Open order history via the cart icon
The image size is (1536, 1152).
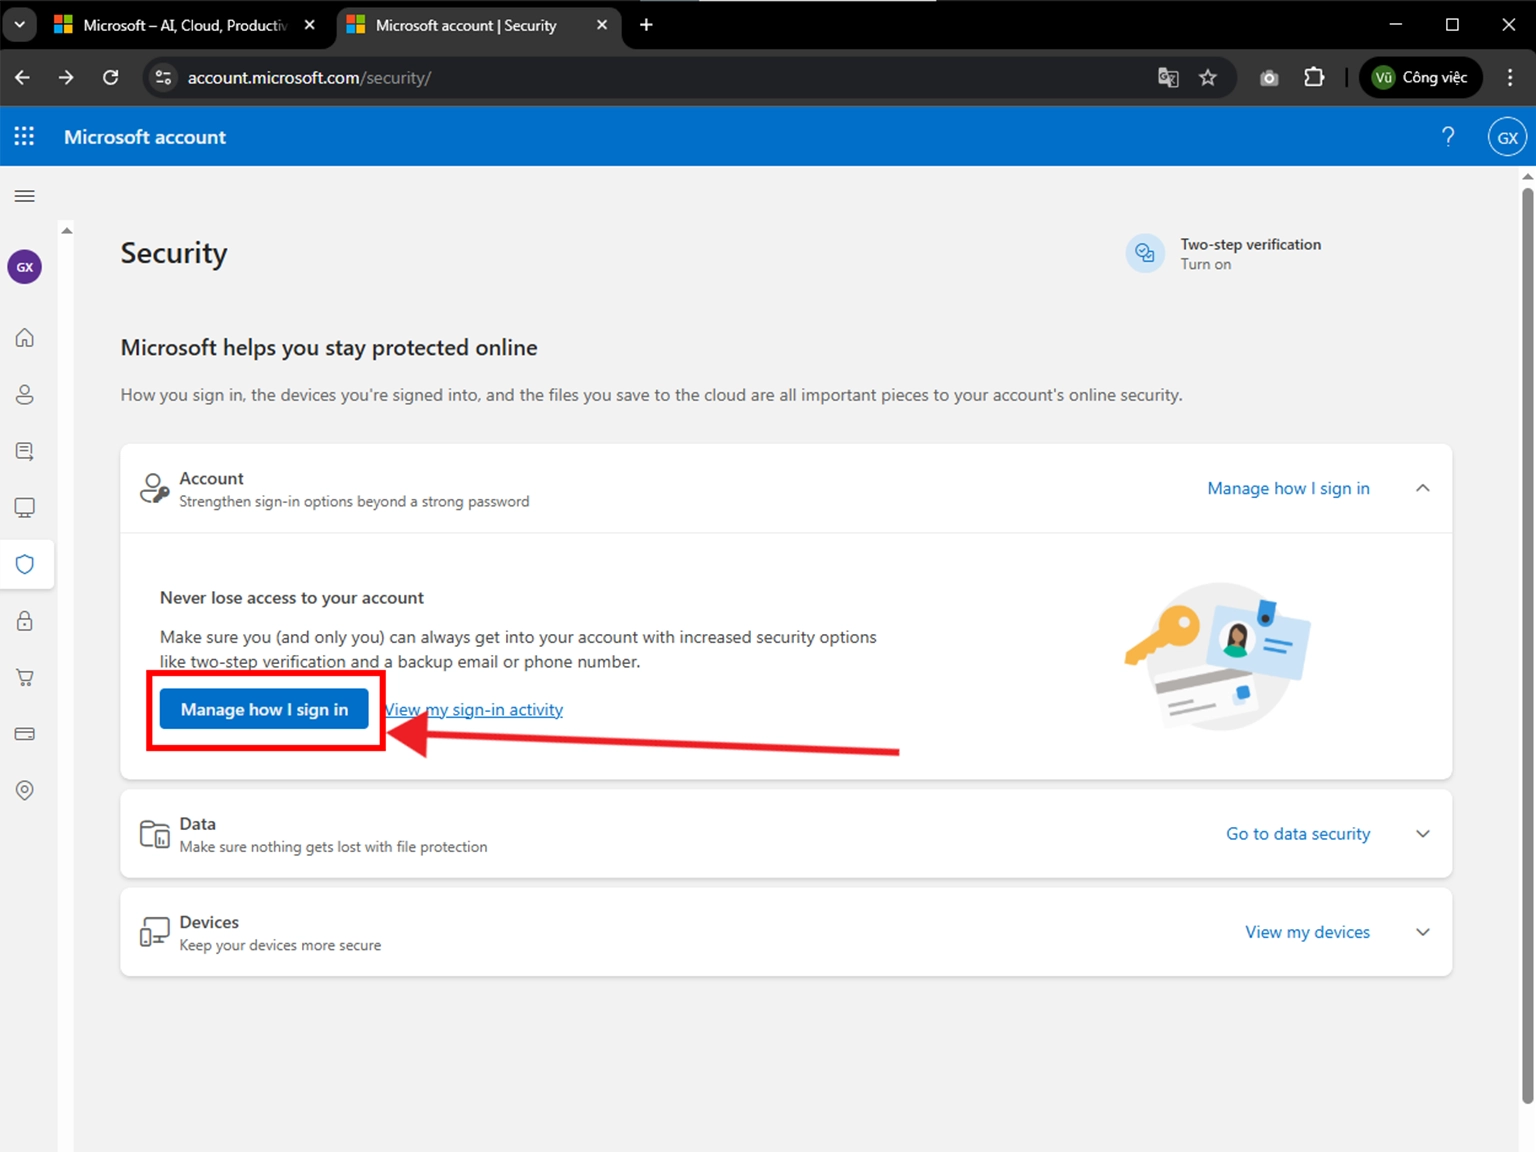[24, 677]
